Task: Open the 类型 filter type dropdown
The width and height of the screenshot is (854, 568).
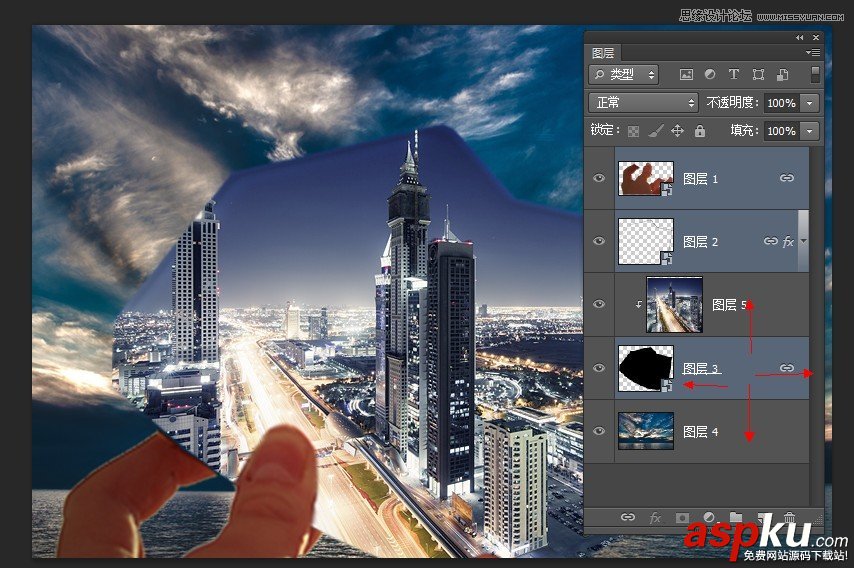Action: [x=624, y=75]
